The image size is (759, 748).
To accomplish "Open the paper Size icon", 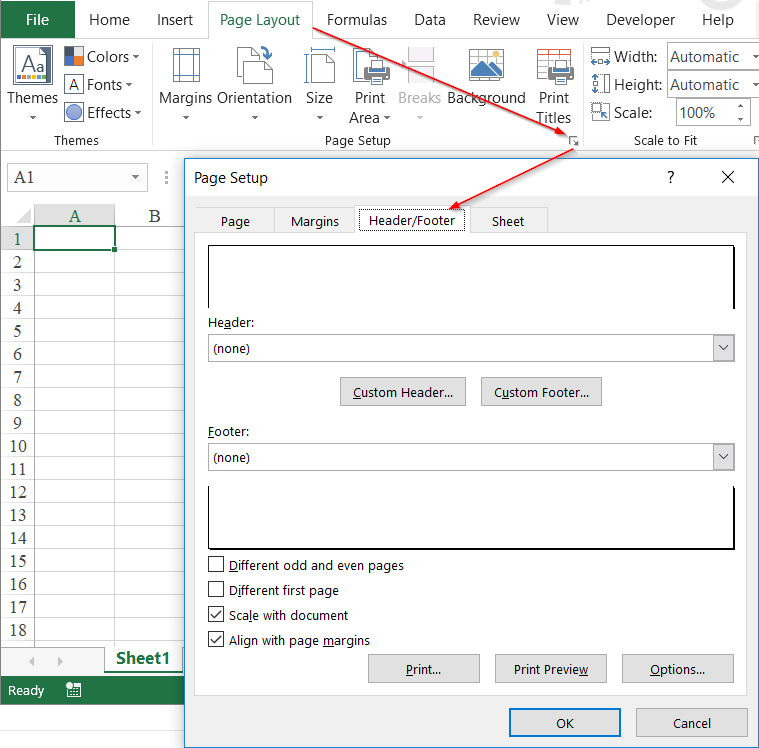I will [x=319, y=65].
